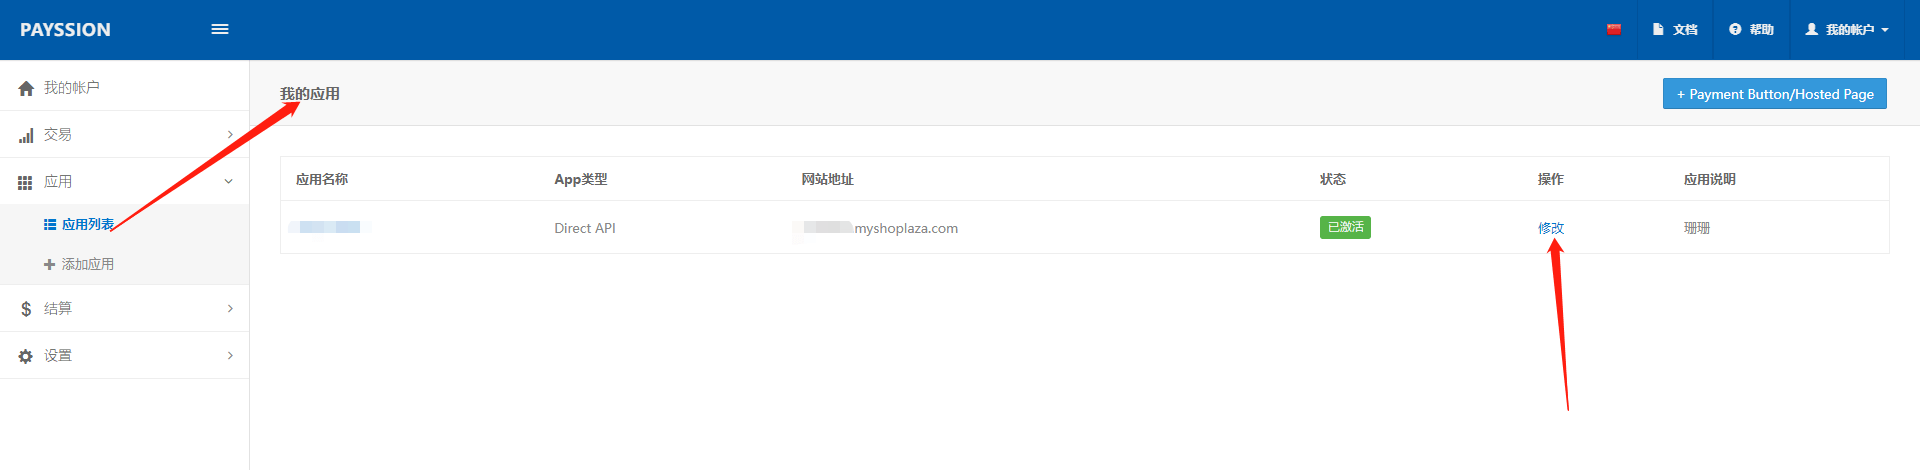The height and width of the screenshot is (470, 1920).
Task: Click the PAYSSION logo
Action: (x=65, y=30)
